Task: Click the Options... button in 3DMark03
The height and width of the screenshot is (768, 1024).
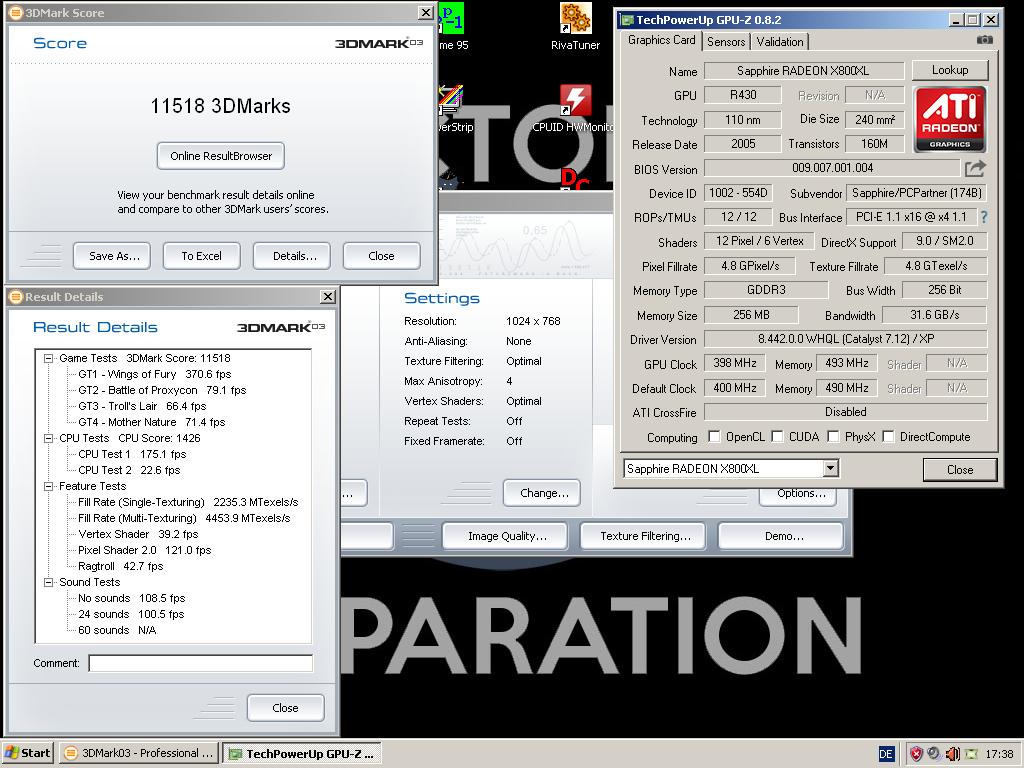Action: (x=798, y=495)
